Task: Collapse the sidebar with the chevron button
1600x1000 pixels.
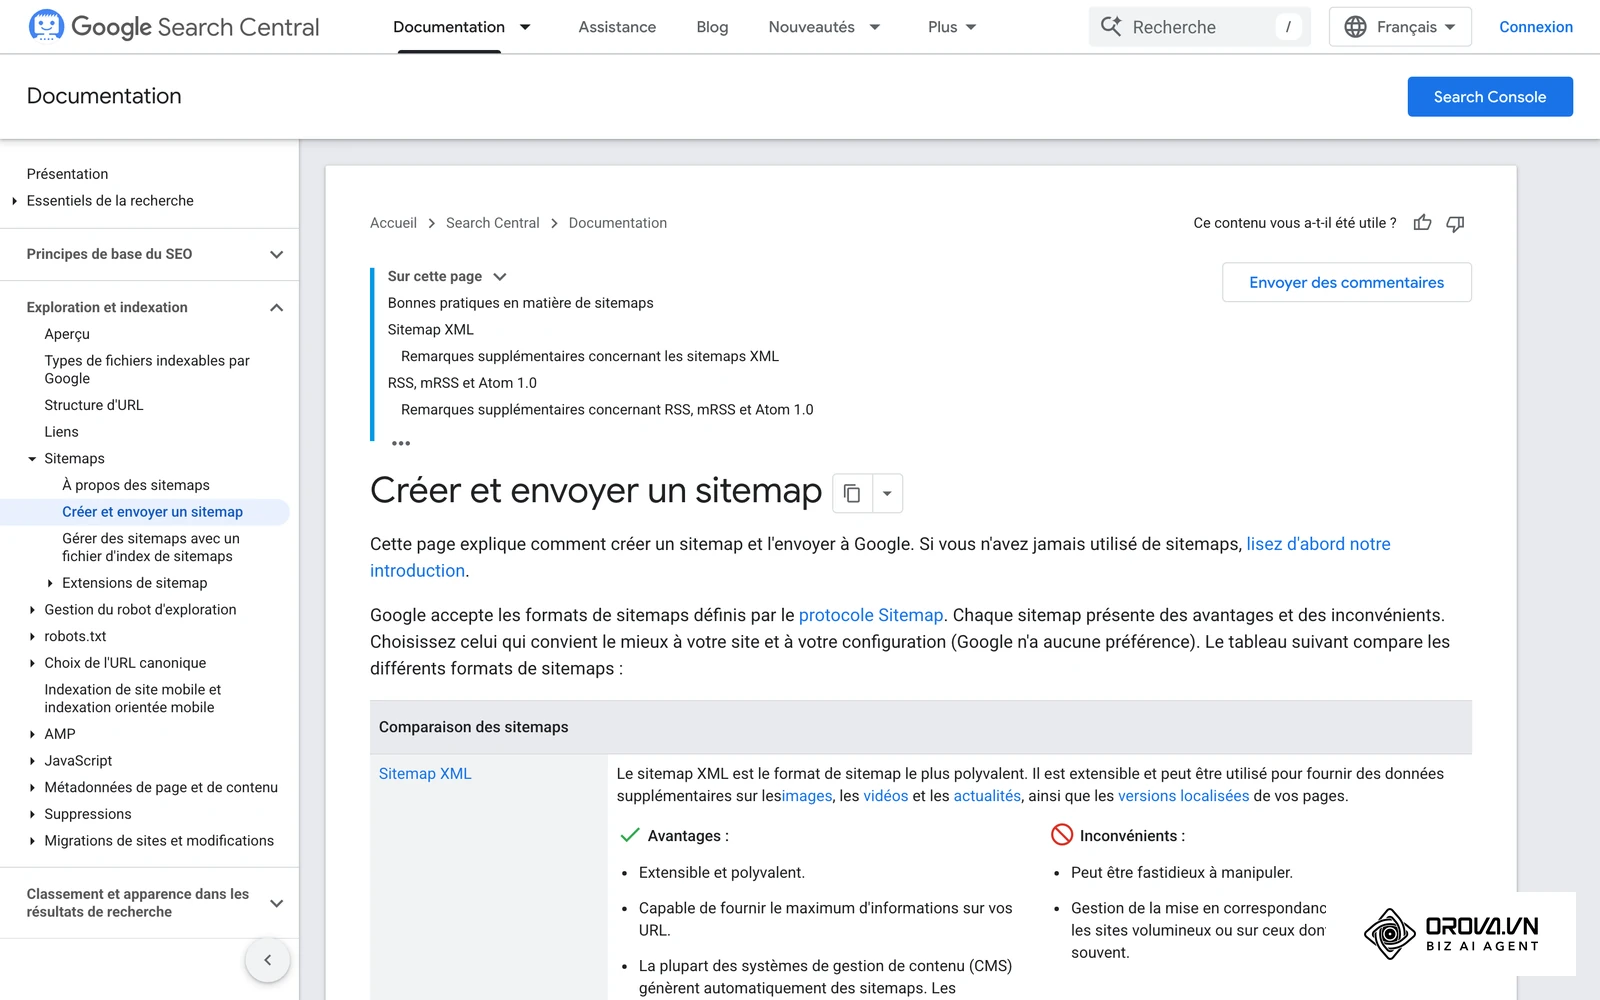Action: (267, 960)
